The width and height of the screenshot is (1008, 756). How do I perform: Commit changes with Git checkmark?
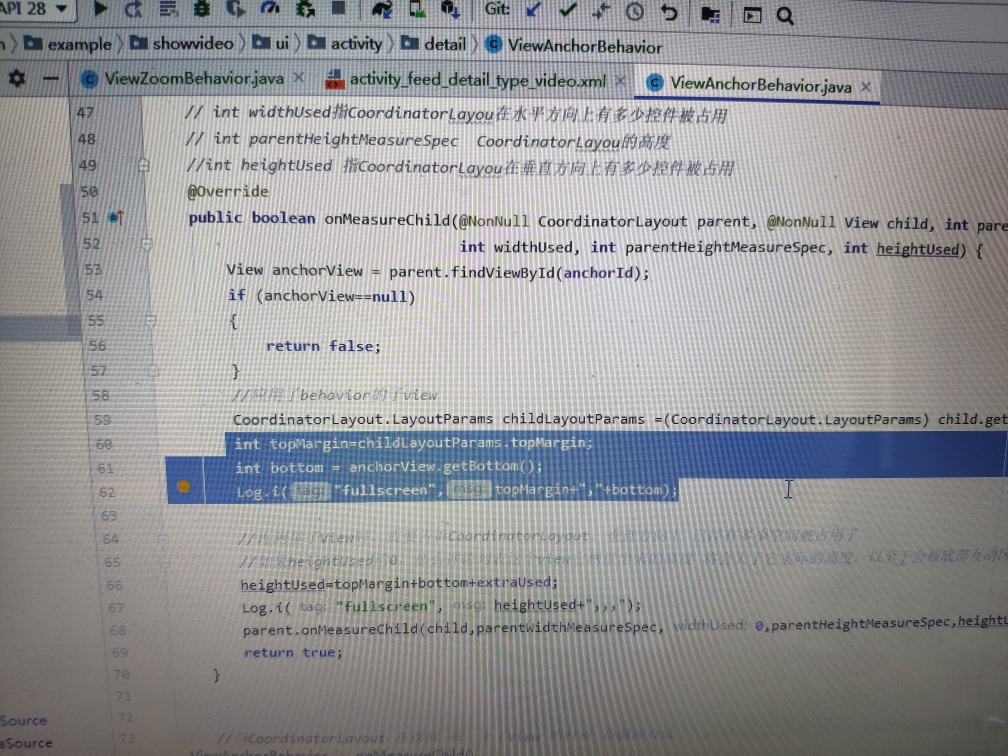click(567, 11)
